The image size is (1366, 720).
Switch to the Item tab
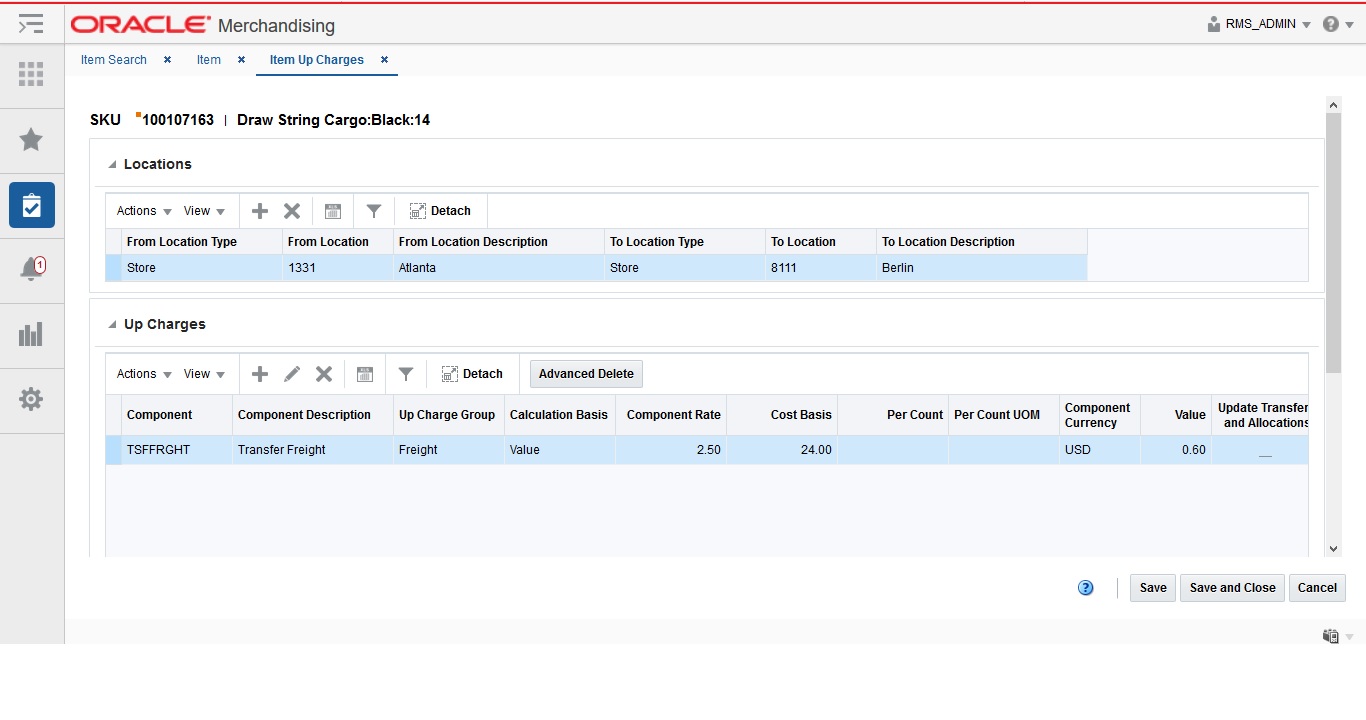(209, 60)
